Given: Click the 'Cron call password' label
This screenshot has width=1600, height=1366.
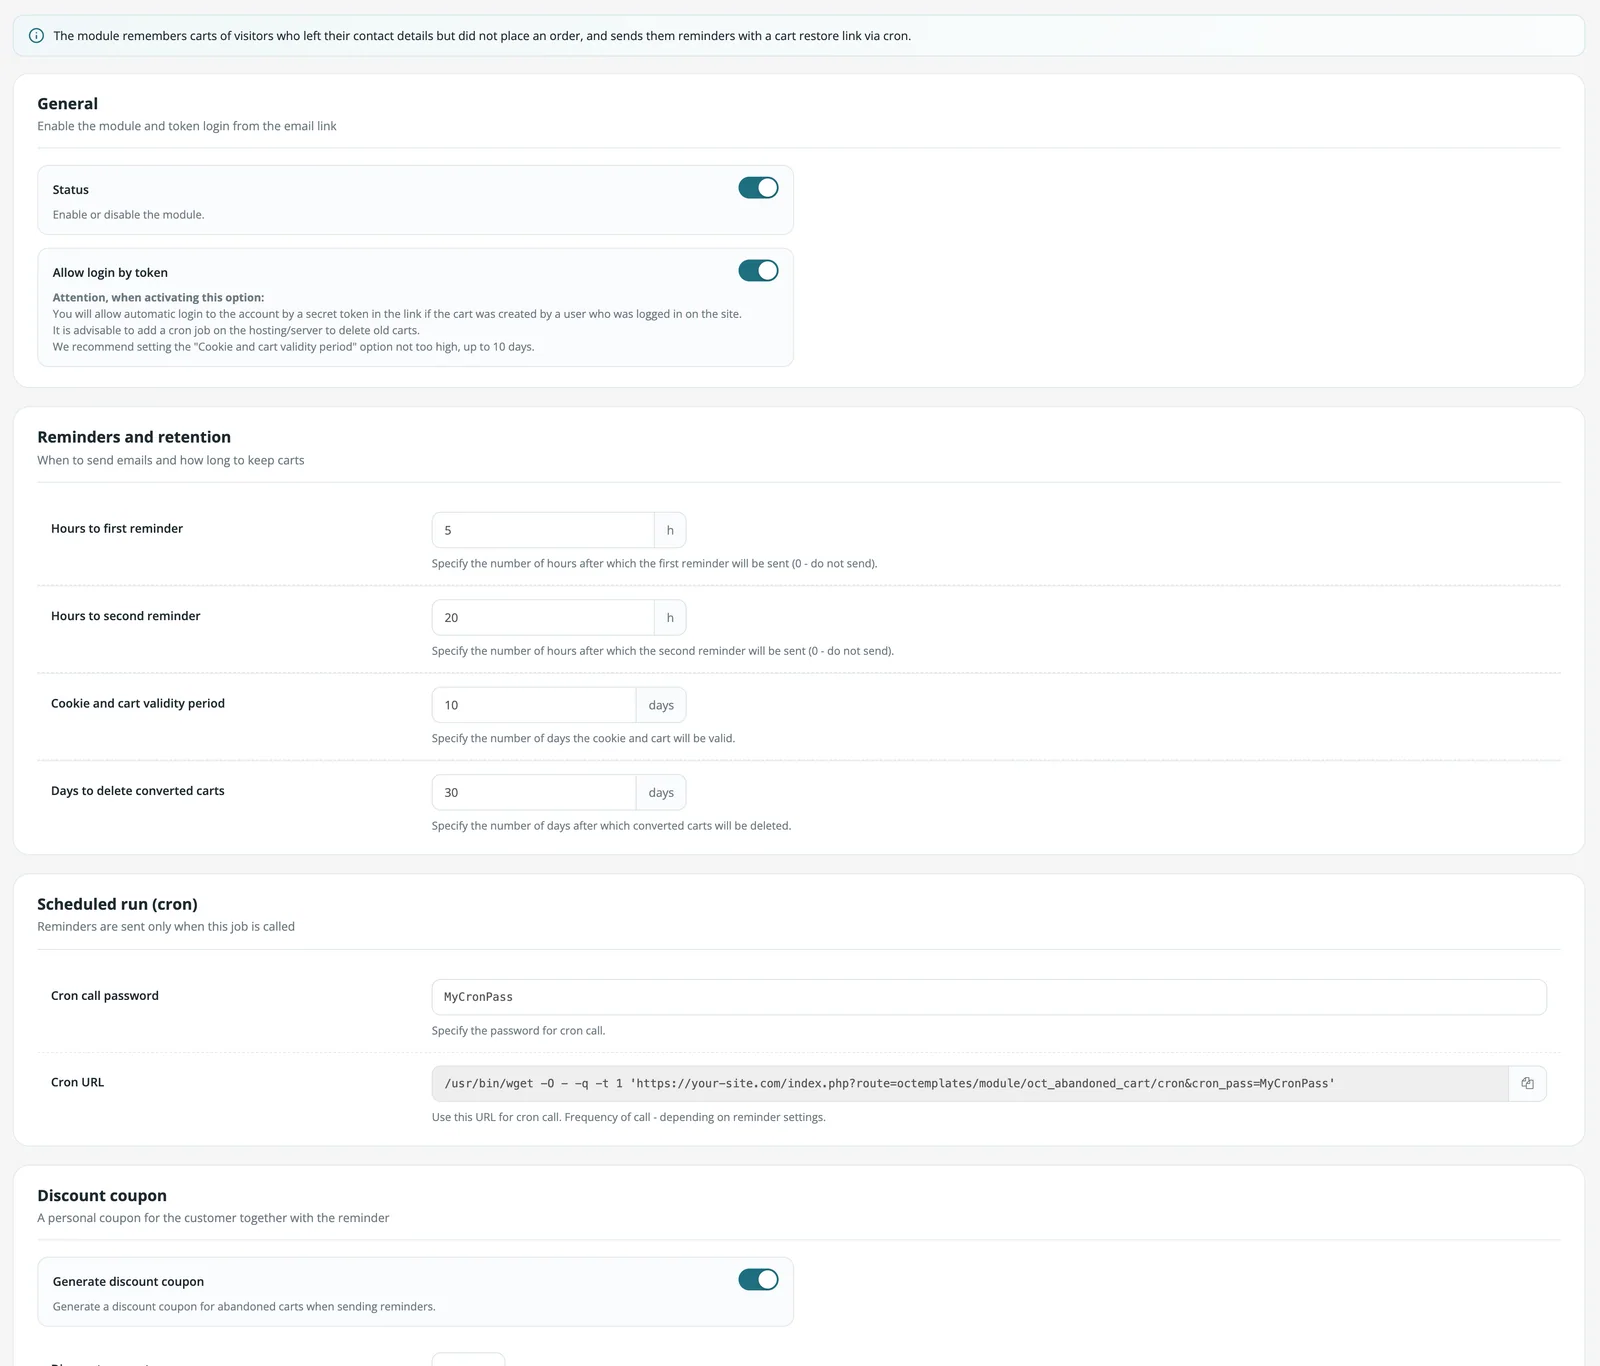Looking at the screenshot, I should pyautogui.click(x=105, y=996).
